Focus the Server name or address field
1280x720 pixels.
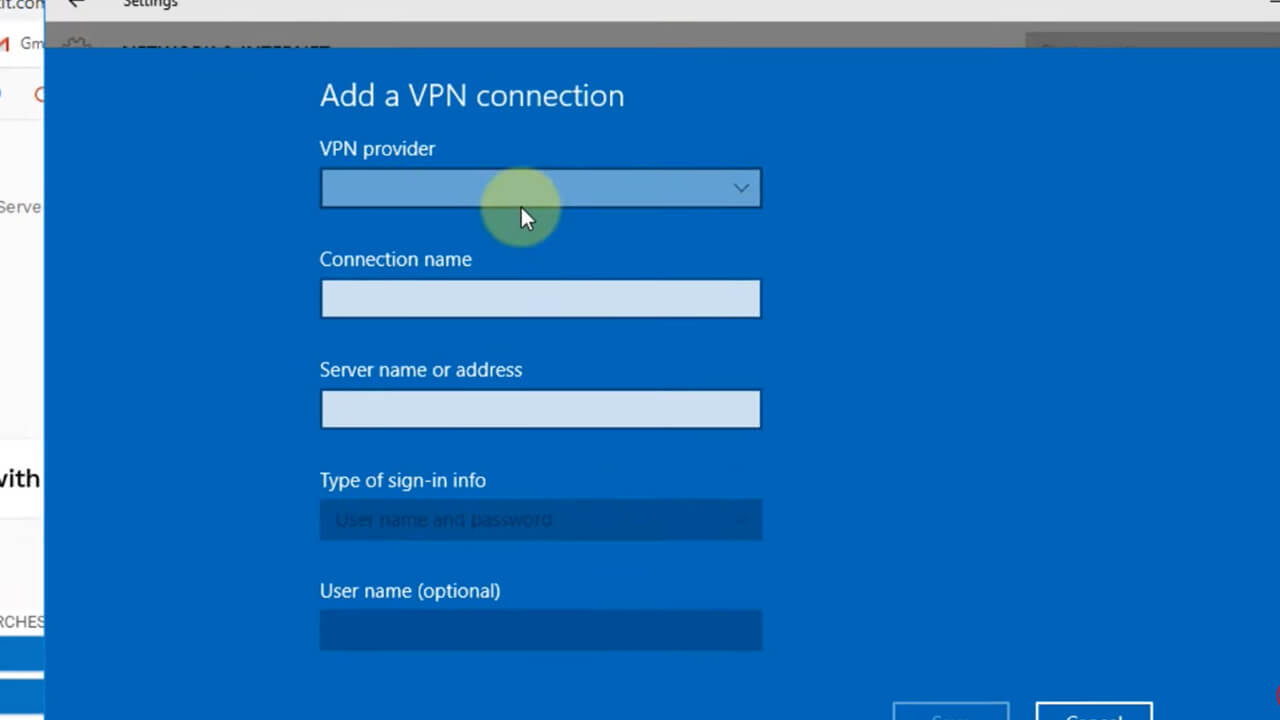point(540,409)
